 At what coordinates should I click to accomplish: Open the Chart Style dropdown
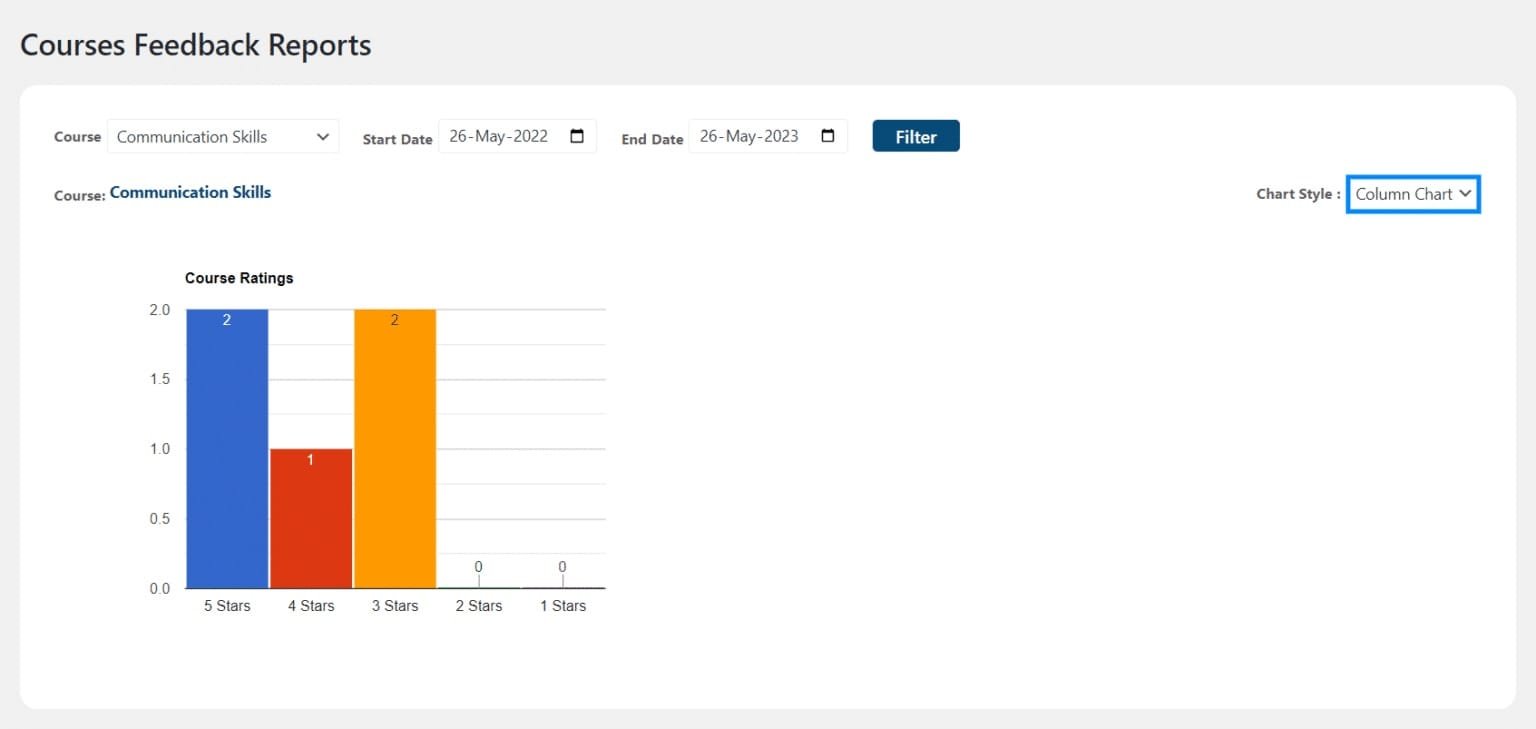pos(1413,194)
